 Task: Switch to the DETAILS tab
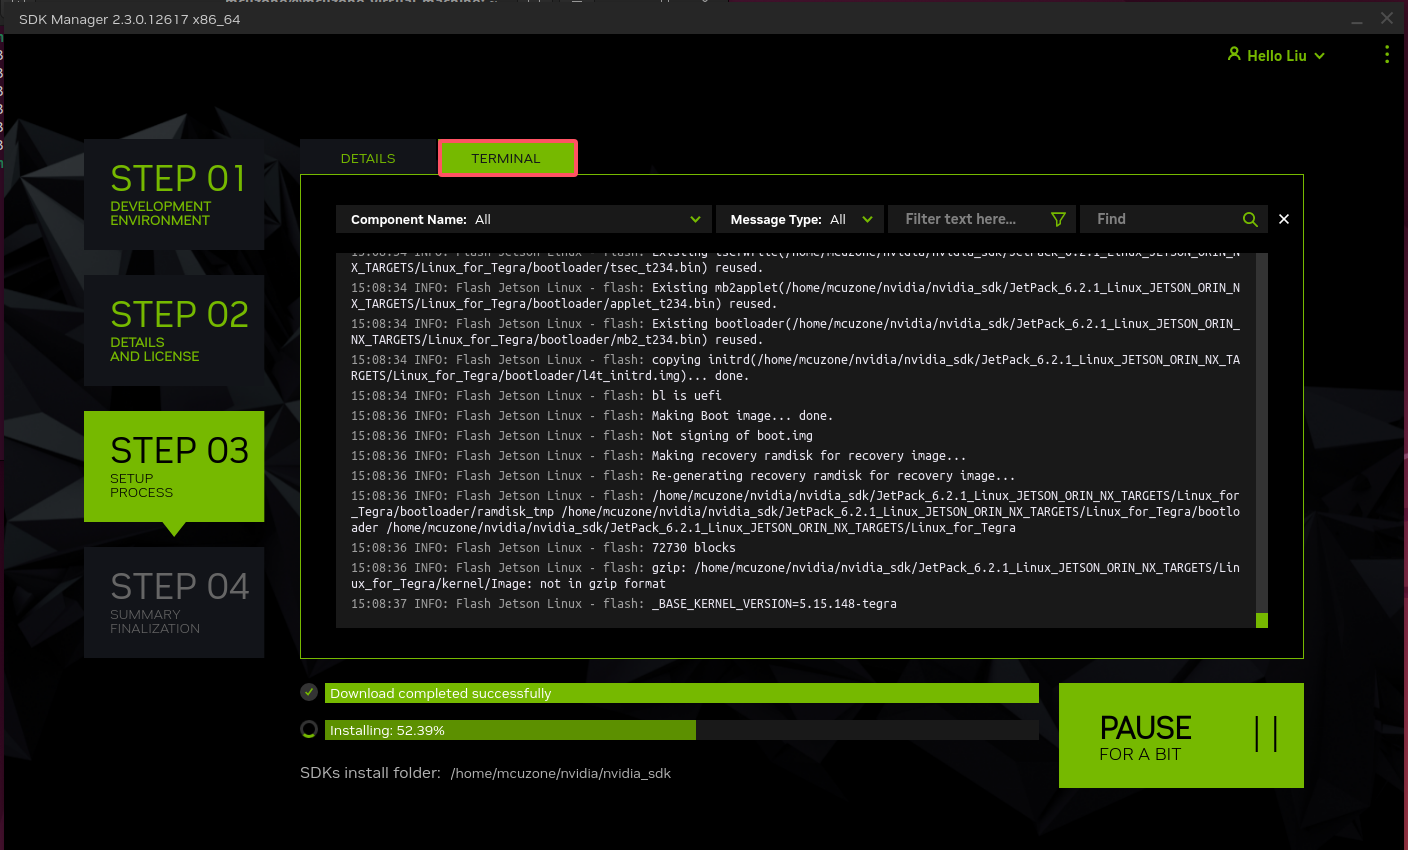click(x=368, y=158)
